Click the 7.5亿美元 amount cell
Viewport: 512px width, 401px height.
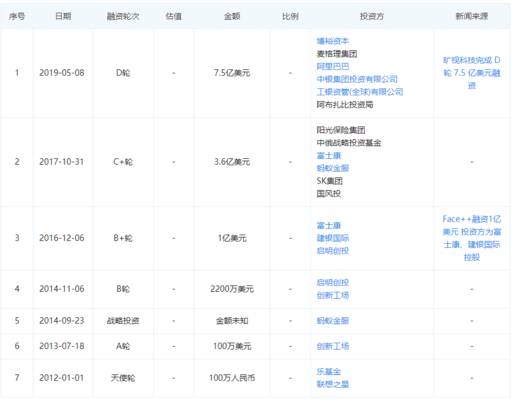[232, 73]
